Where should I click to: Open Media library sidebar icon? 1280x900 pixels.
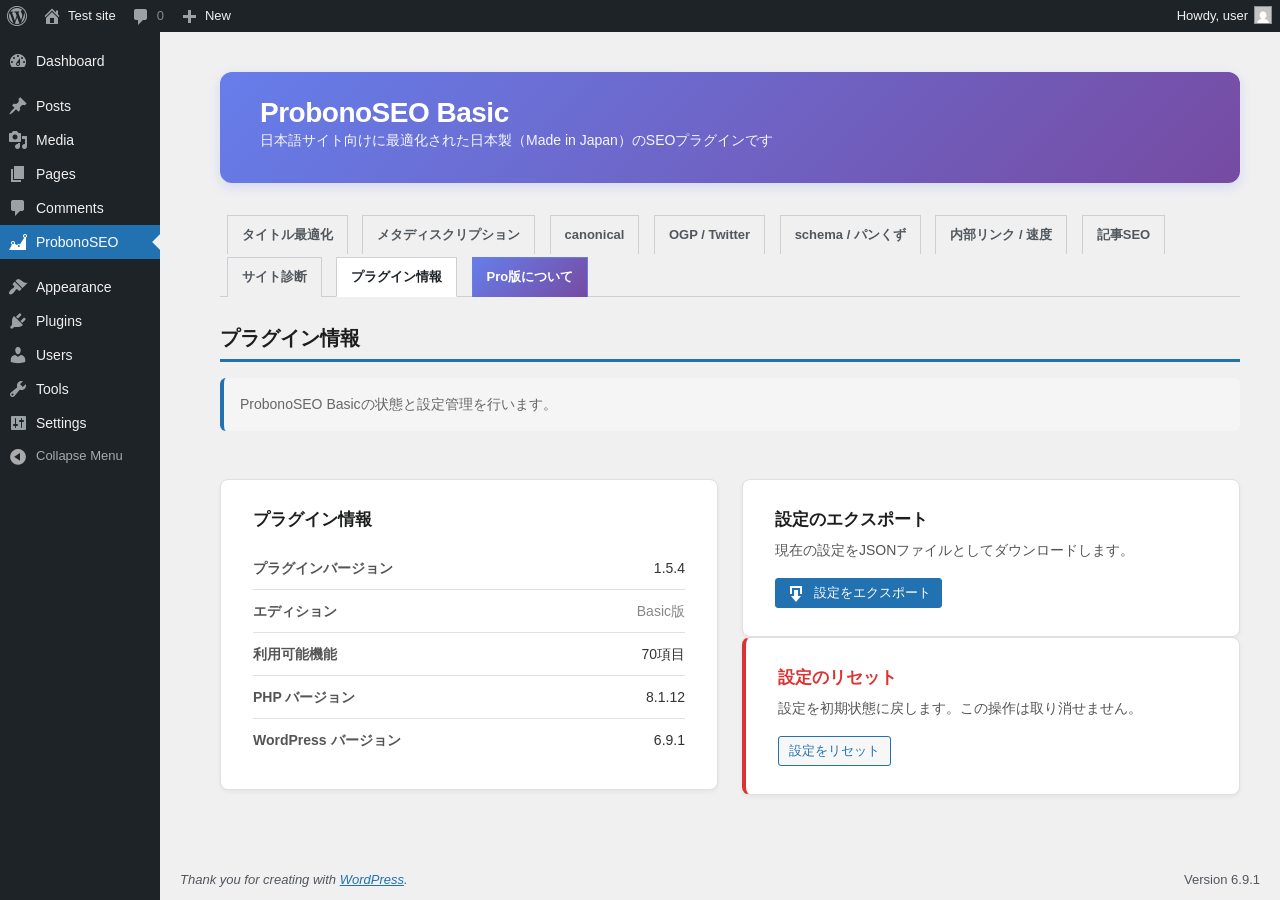pos(18,140)
